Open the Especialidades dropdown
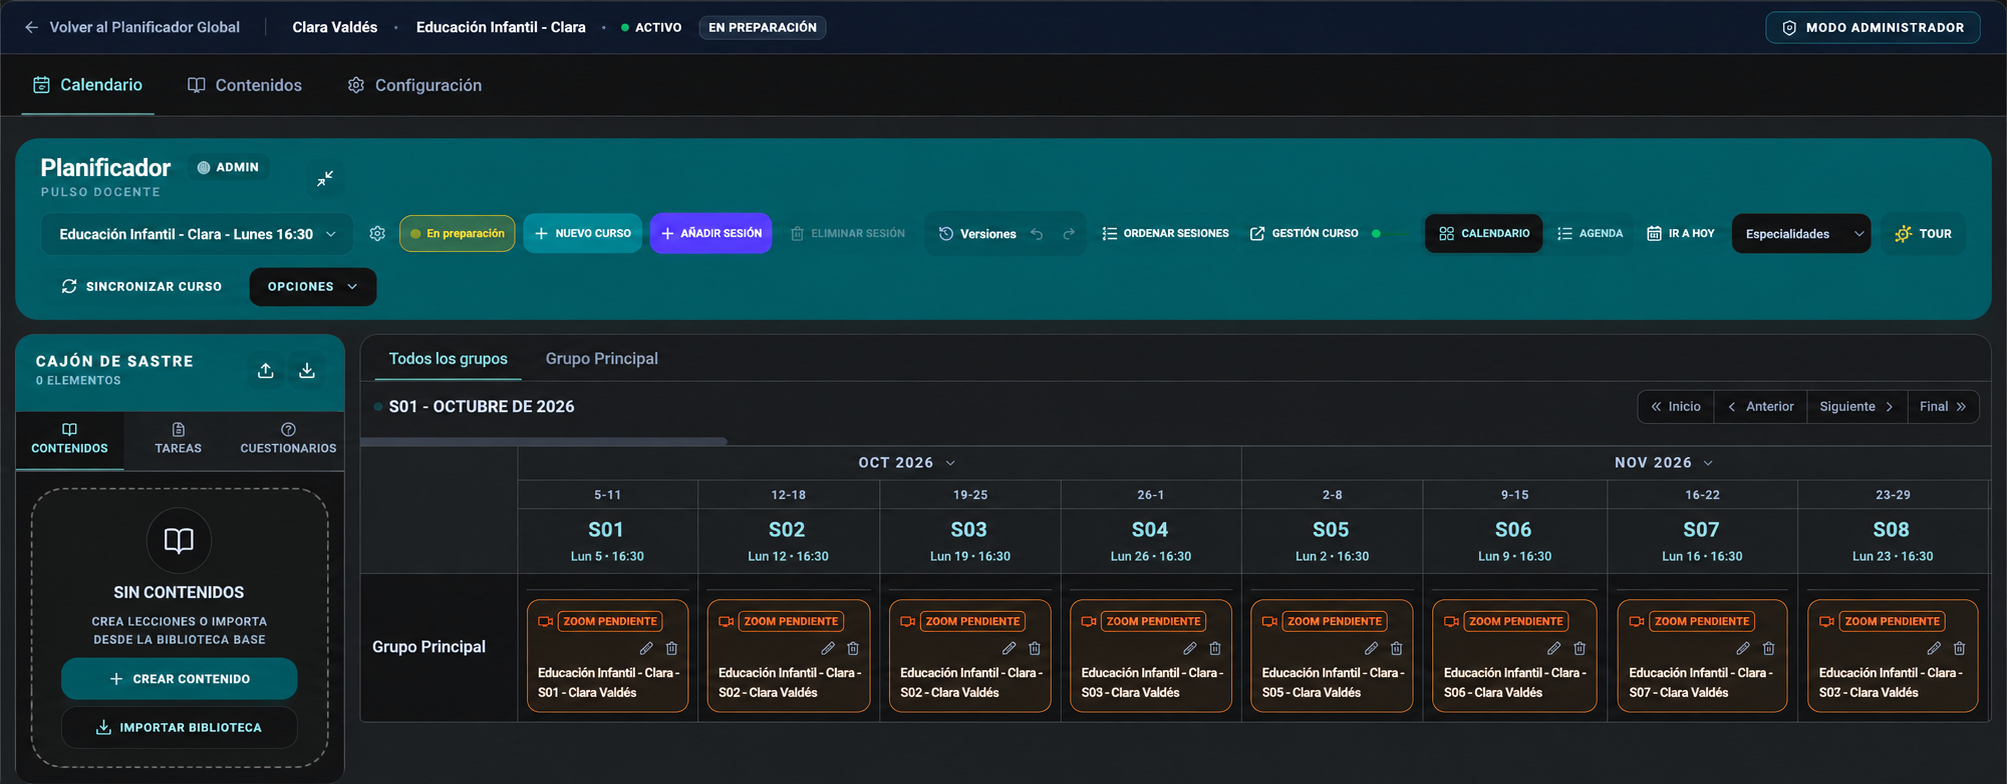The image size is (2007, 784). [1801, 234]
